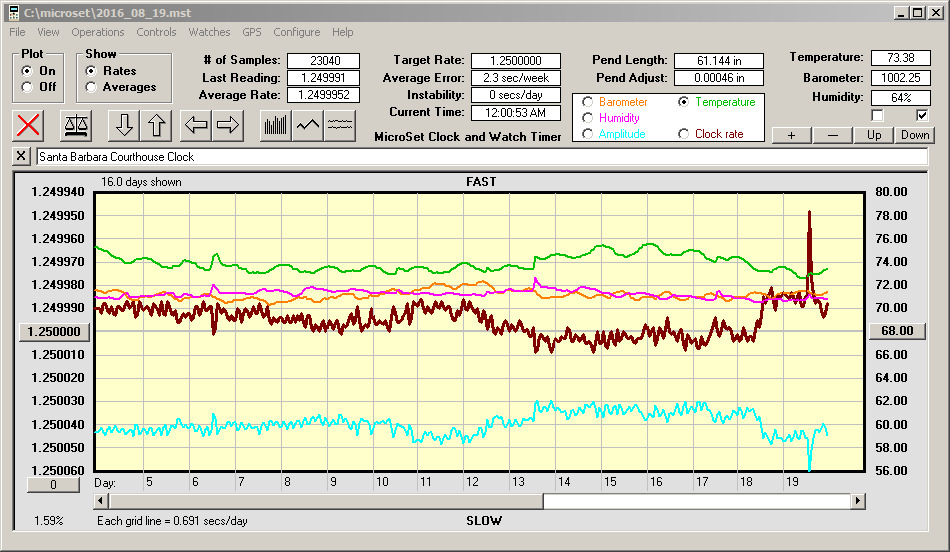
Task: Open the Help menu
Action: [342, 32]
